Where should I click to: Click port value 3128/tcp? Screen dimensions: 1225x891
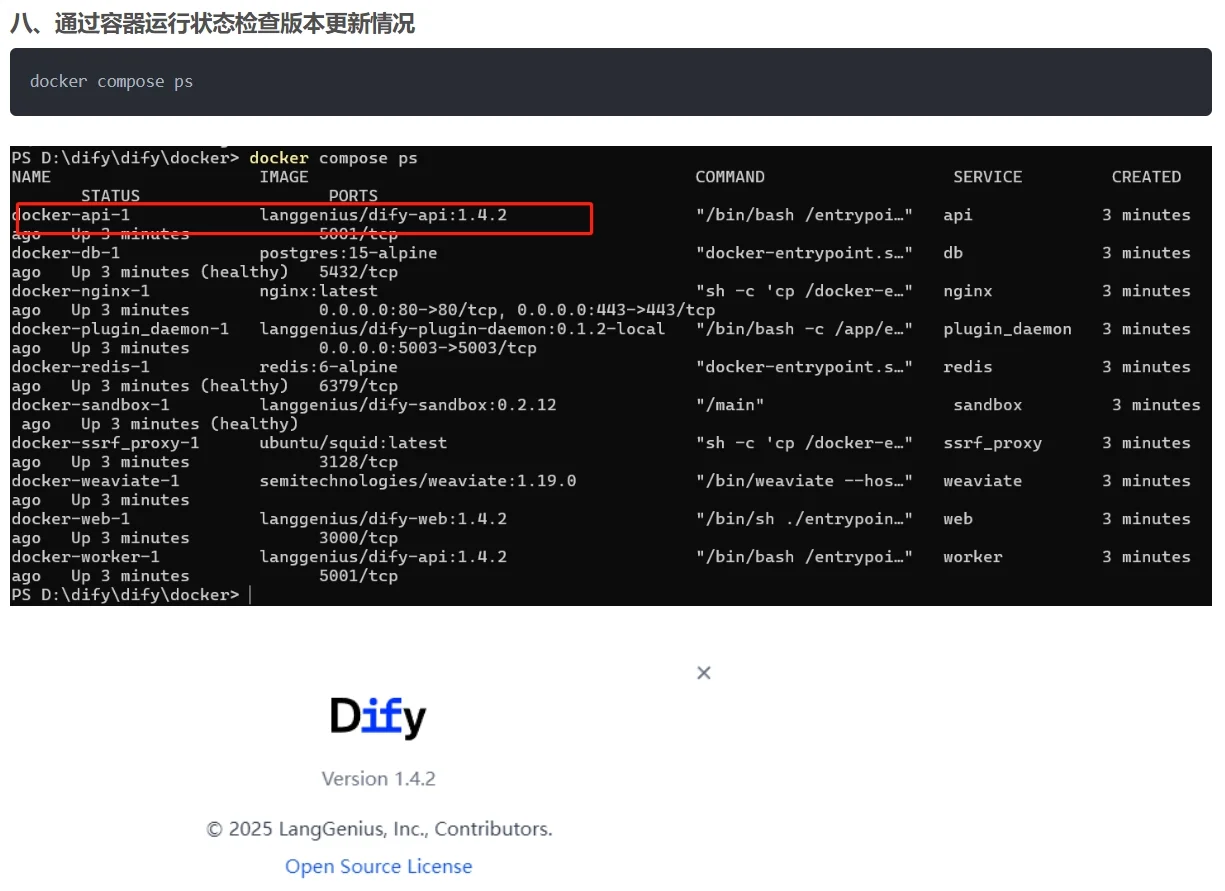(x=358, y=462)
